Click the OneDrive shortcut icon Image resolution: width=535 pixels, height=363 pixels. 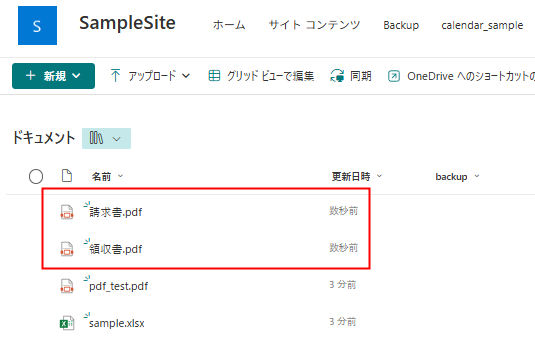(394, 76)
